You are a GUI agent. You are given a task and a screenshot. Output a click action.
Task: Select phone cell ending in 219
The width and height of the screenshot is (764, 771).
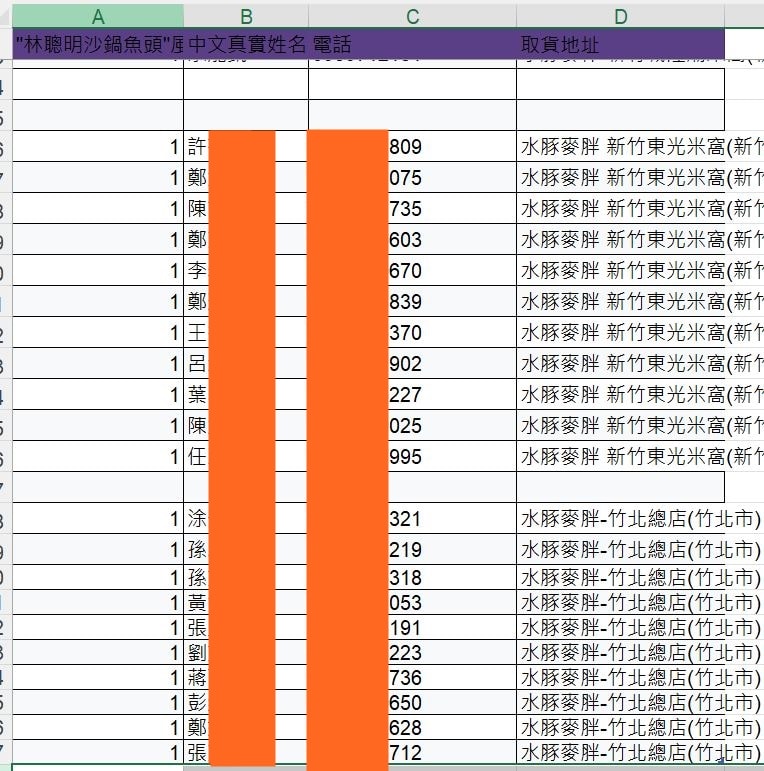[412, 549]
